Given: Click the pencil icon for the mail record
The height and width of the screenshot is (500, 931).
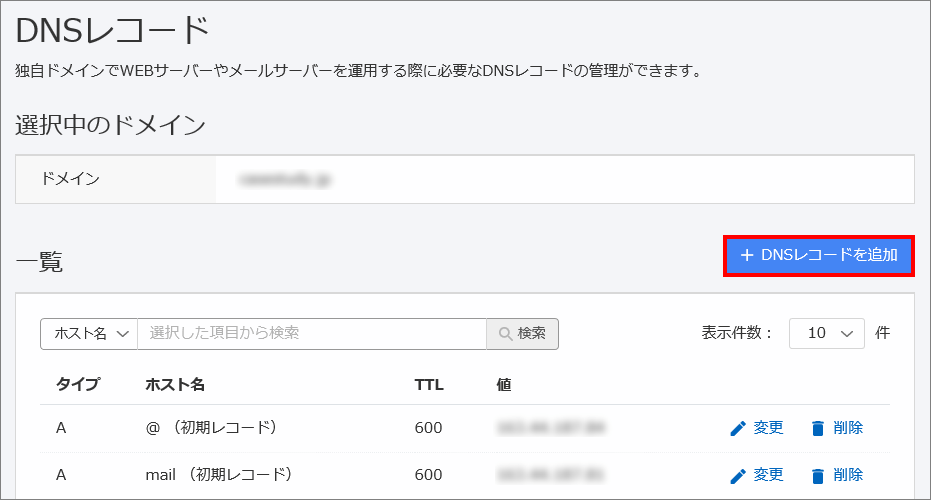Looking at the screenshot, I should tap(738, 476).
